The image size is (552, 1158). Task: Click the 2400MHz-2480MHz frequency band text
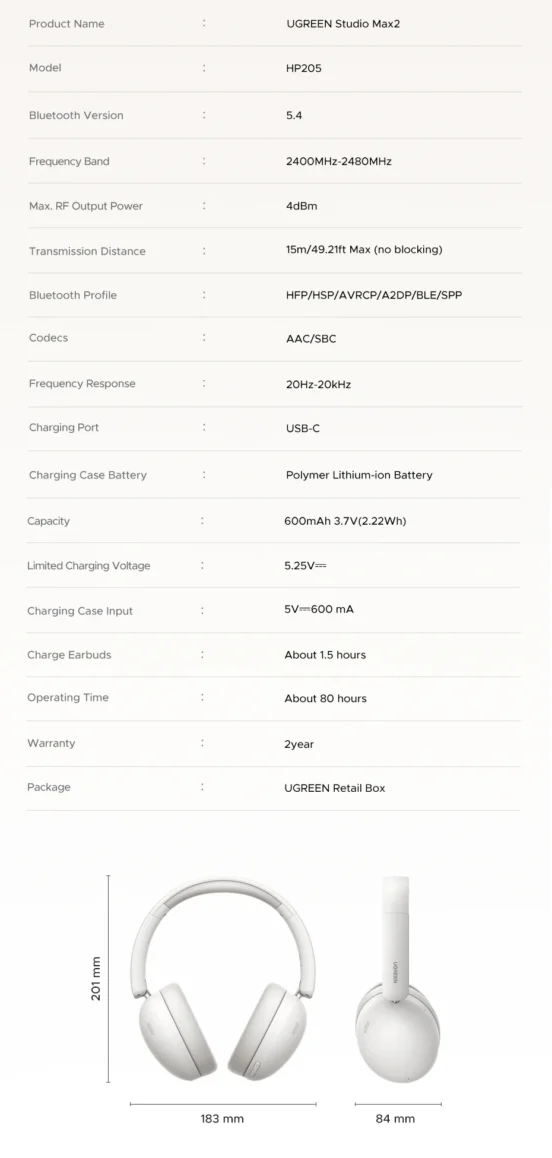338,161
